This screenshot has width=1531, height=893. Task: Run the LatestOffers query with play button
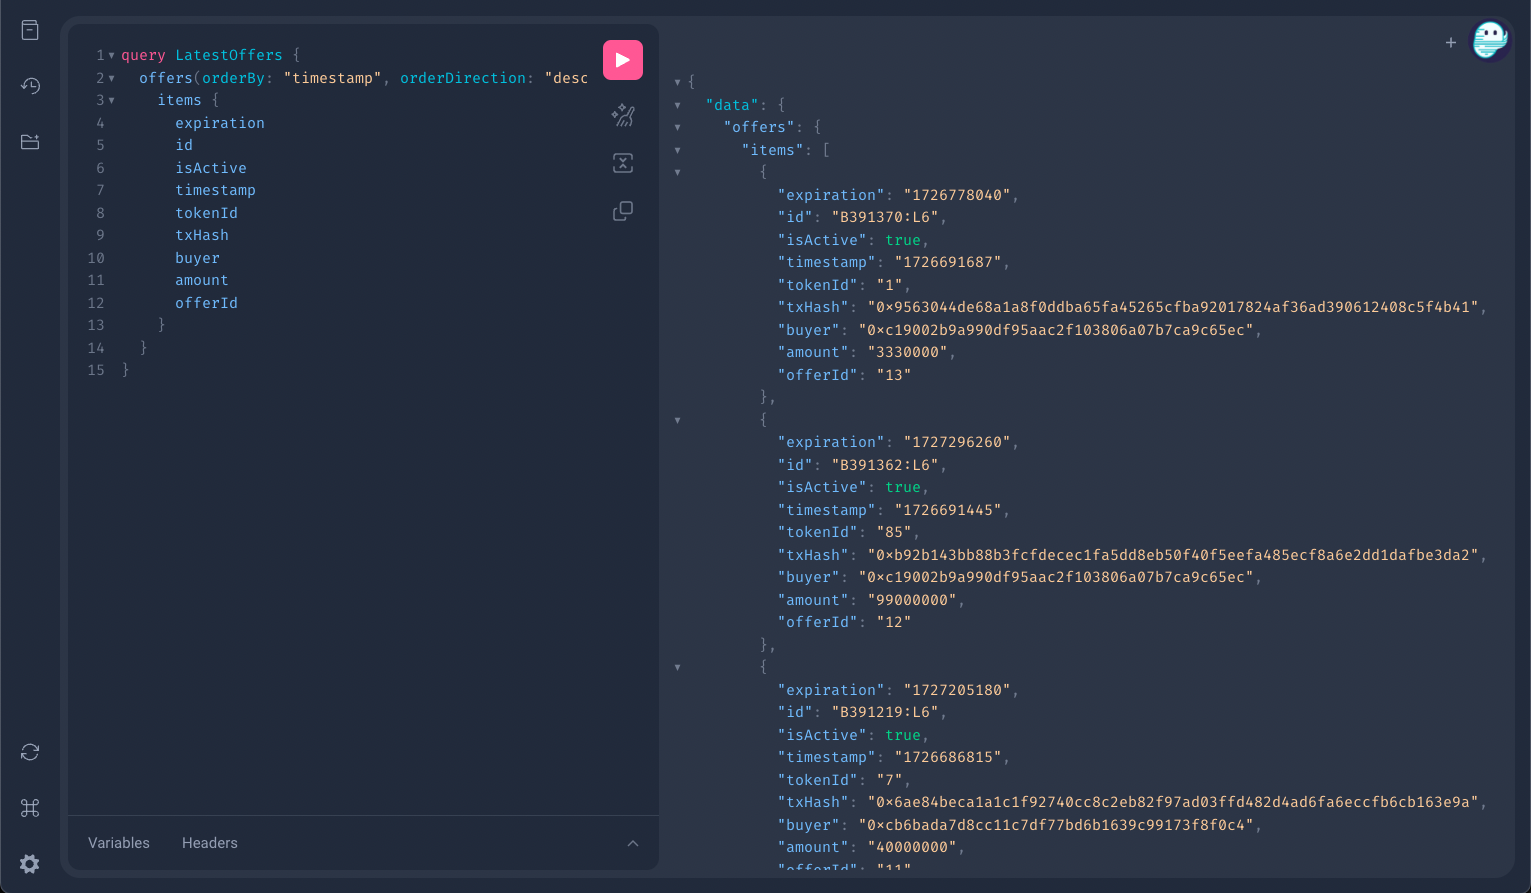click(x=622, y=60)
